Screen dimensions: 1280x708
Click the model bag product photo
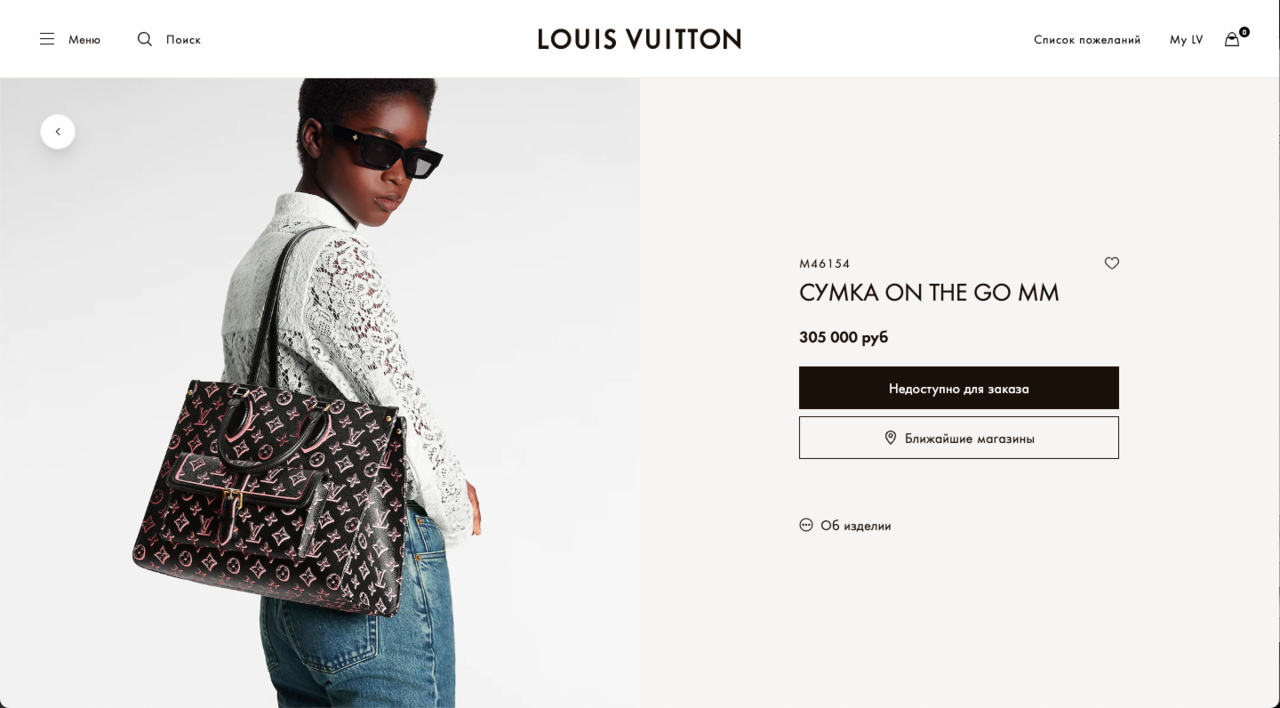pos(320,393)
